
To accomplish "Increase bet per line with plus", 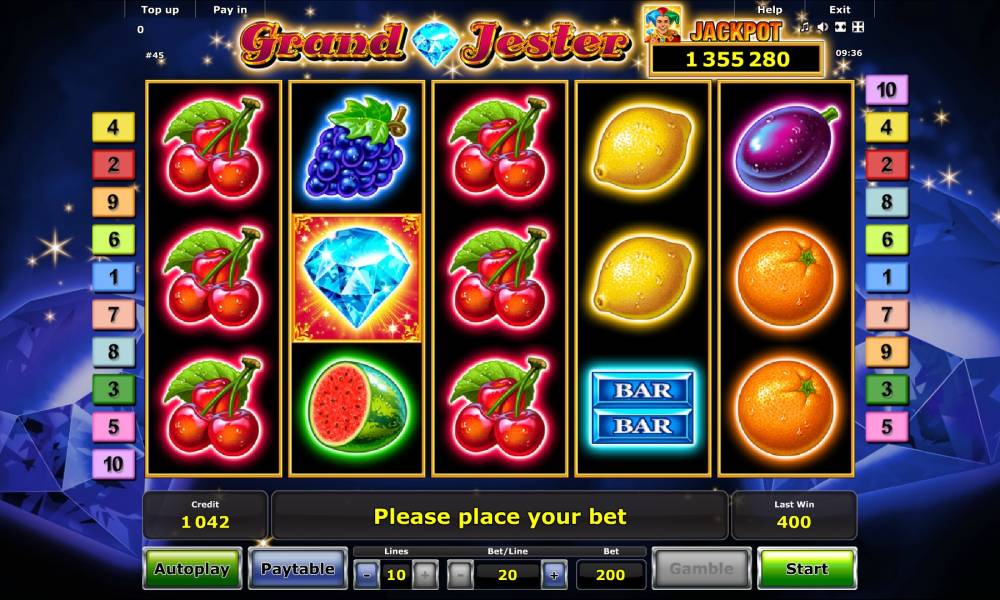I will point(554,575).
